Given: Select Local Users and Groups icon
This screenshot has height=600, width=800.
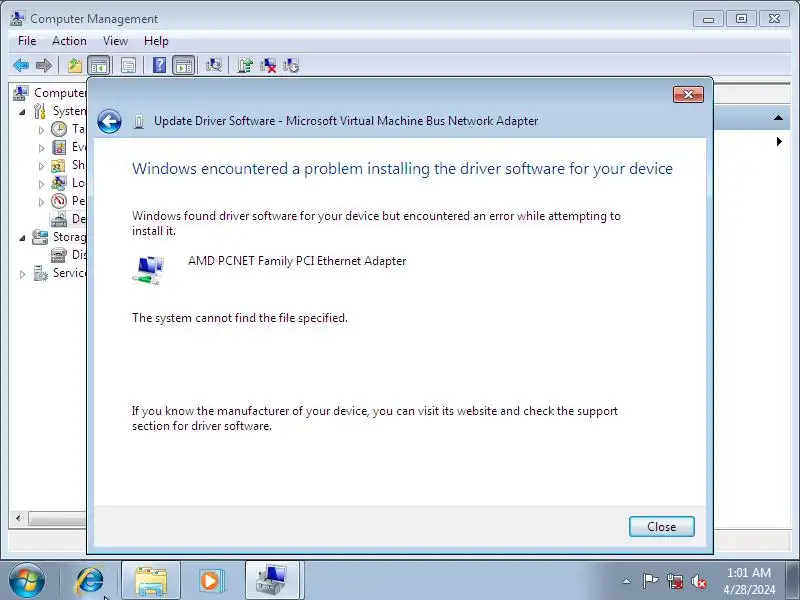Looking at the screenshot, I should click(59, 183).
